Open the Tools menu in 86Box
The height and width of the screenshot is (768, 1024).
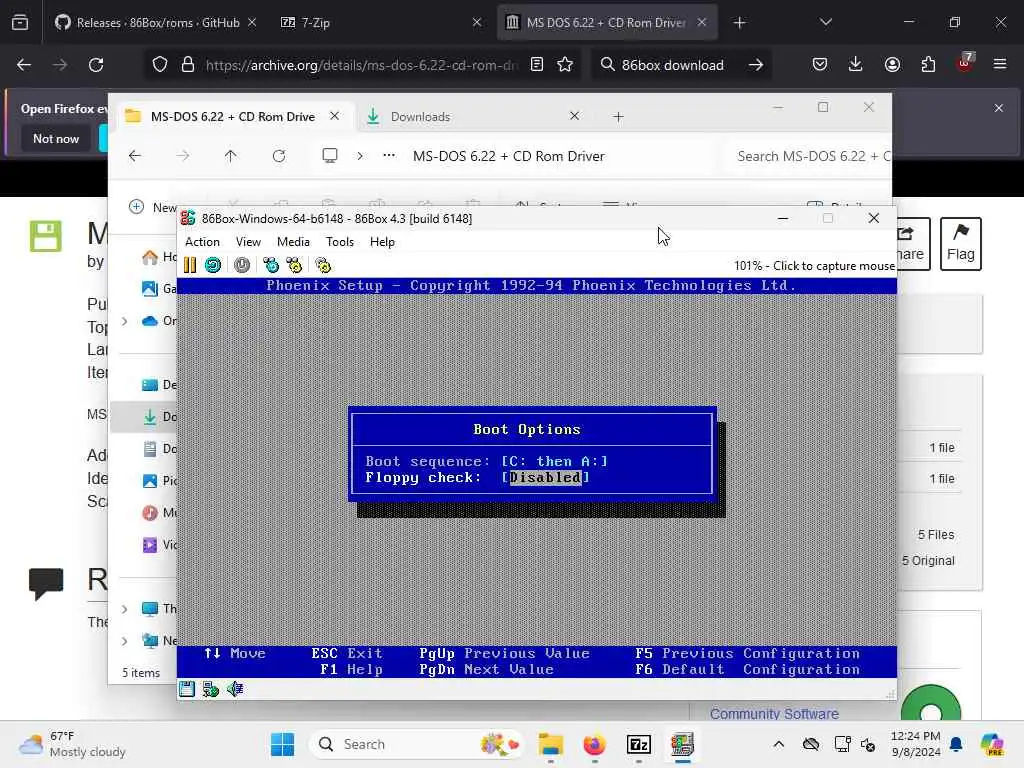click(x=340, y=242)
